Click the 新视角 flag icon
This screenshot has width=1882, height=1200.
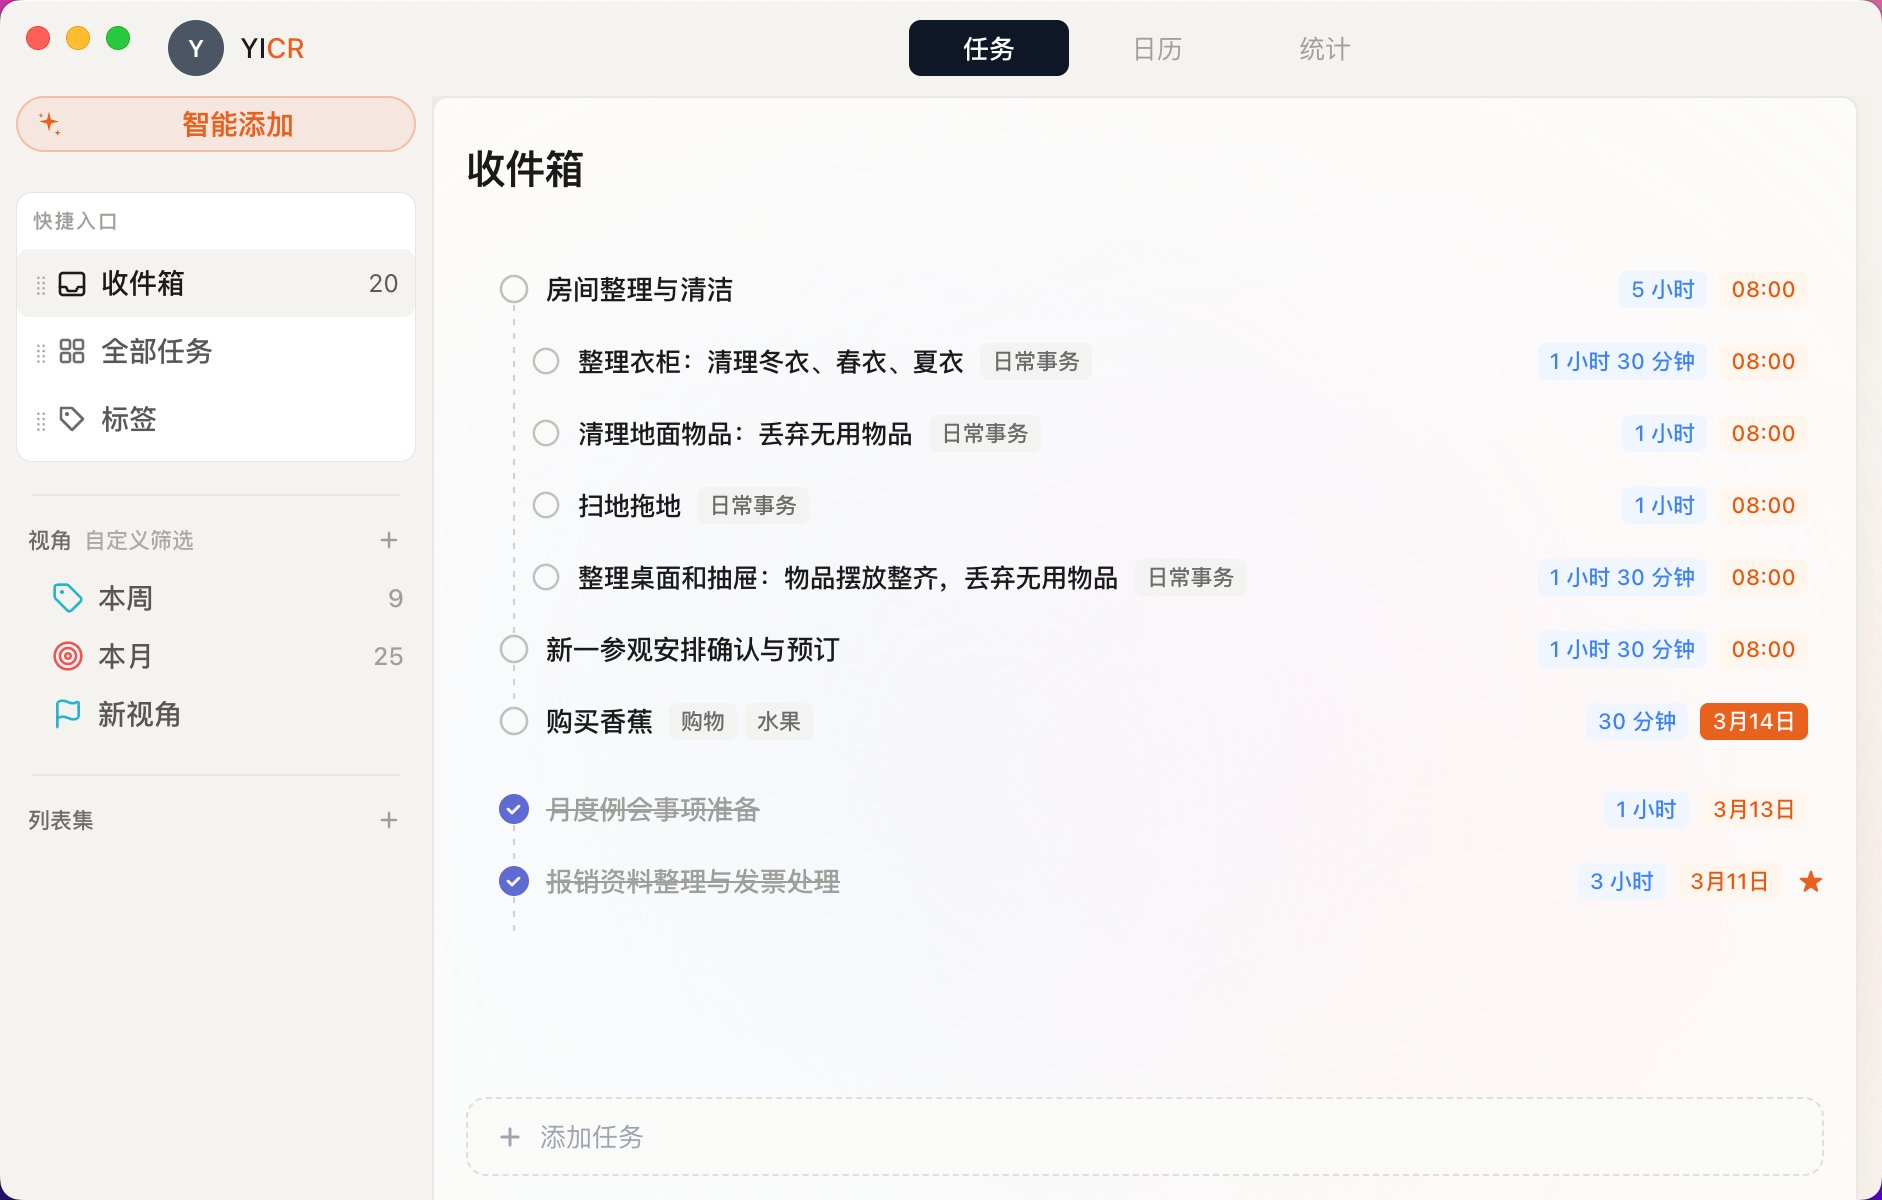[67, 714]
